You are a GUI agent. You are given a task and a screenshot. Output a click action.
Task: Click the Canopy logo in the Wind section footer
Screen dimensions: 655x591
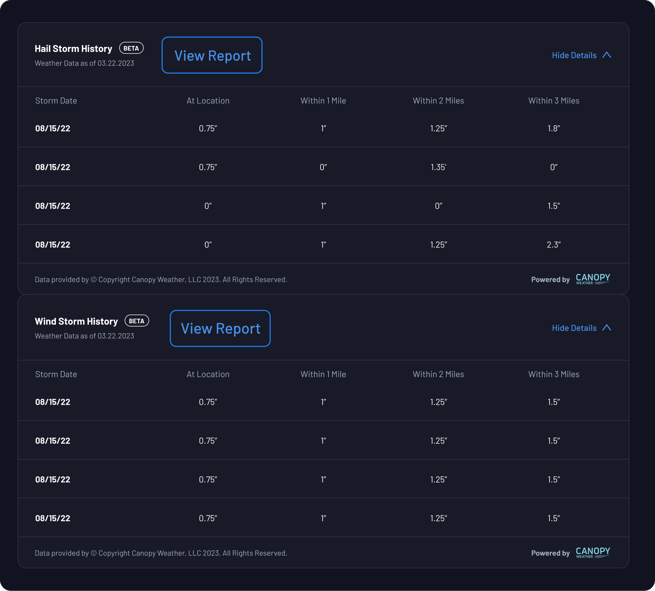coord(593,552)
